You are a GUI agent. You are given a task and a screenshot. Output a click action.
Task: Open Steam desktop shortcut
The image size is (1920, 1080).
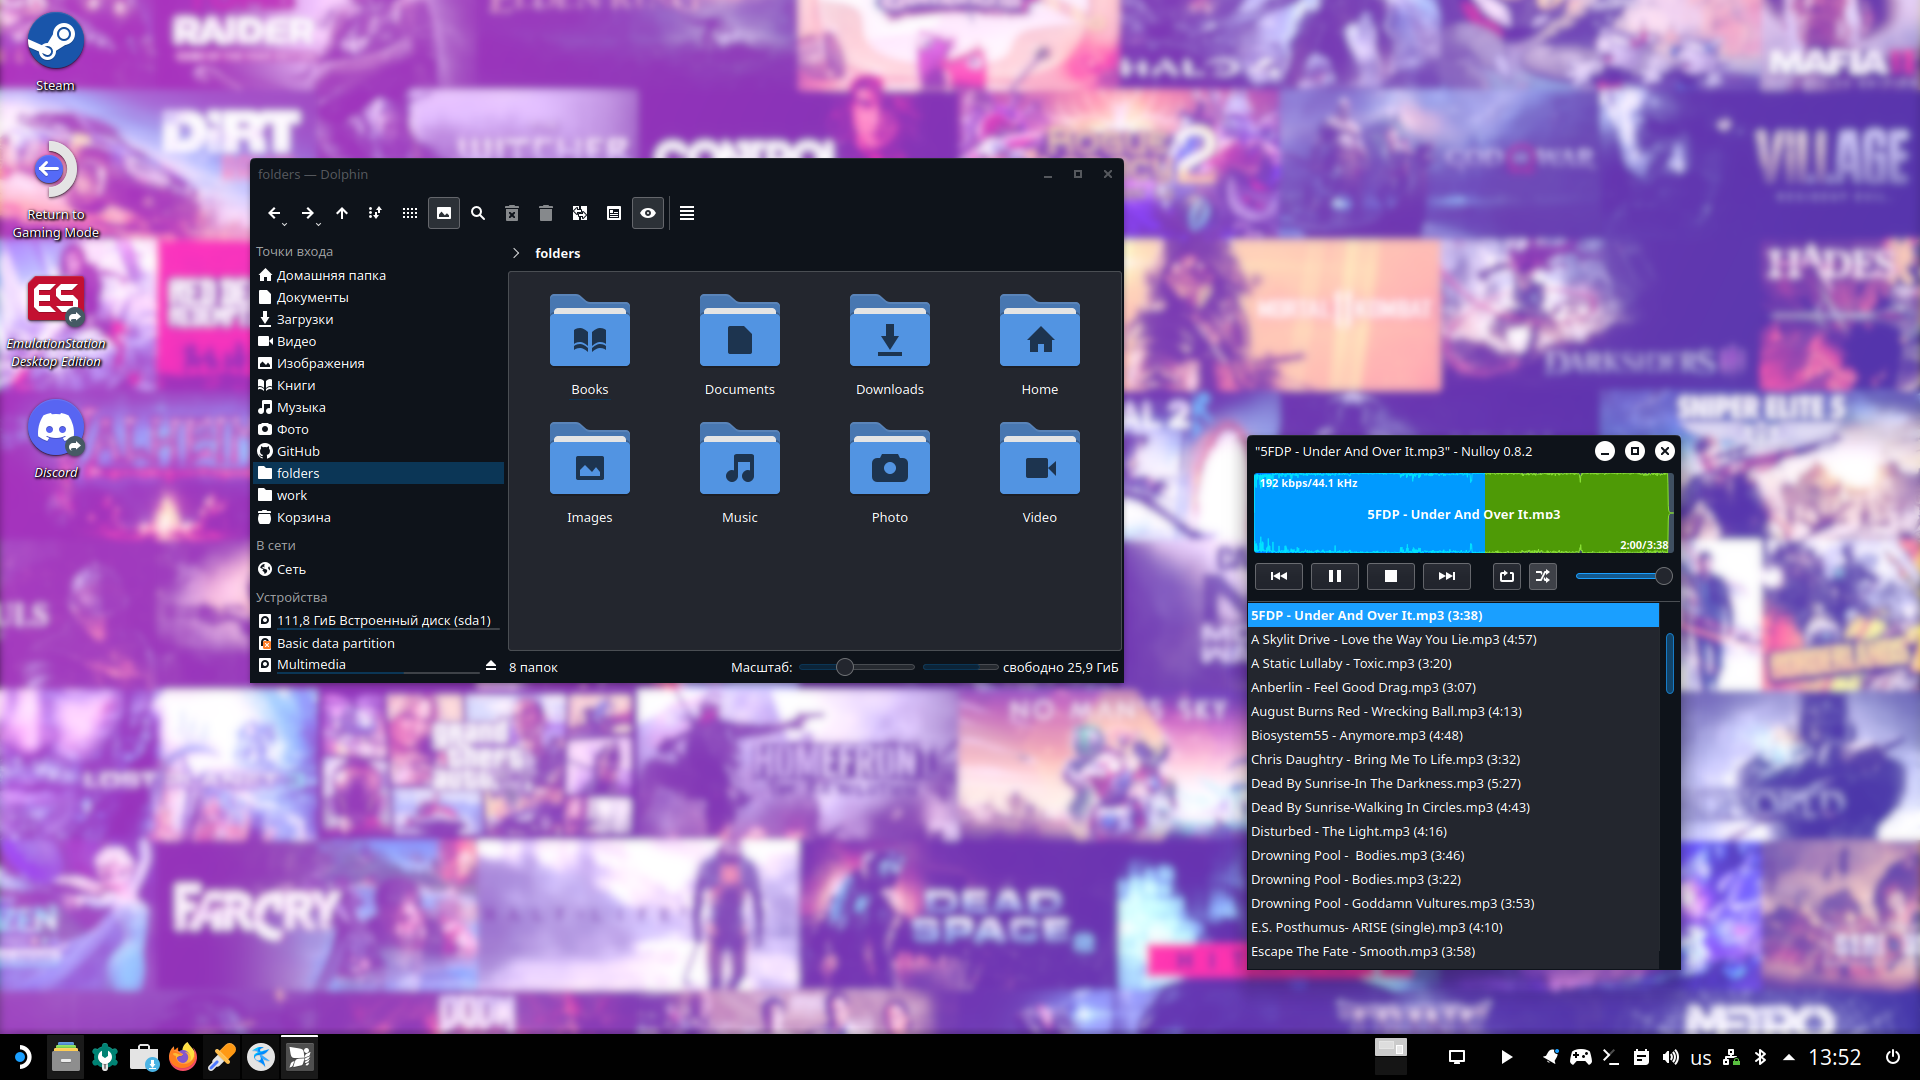(55, 53)
